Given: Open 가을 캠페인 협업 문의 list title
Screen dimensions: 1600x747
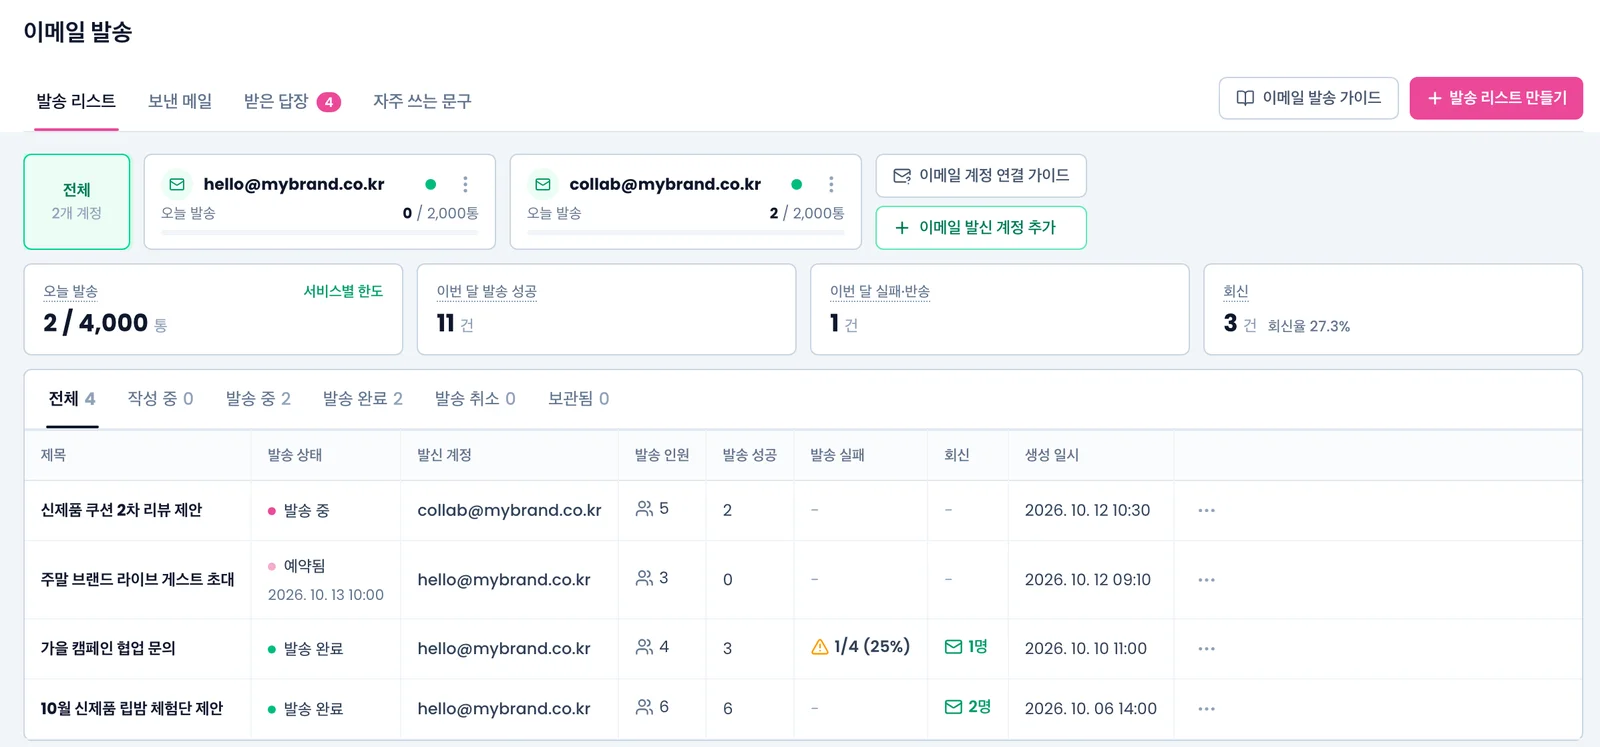Looking at the screenshot, I should [x=108, y=648].
